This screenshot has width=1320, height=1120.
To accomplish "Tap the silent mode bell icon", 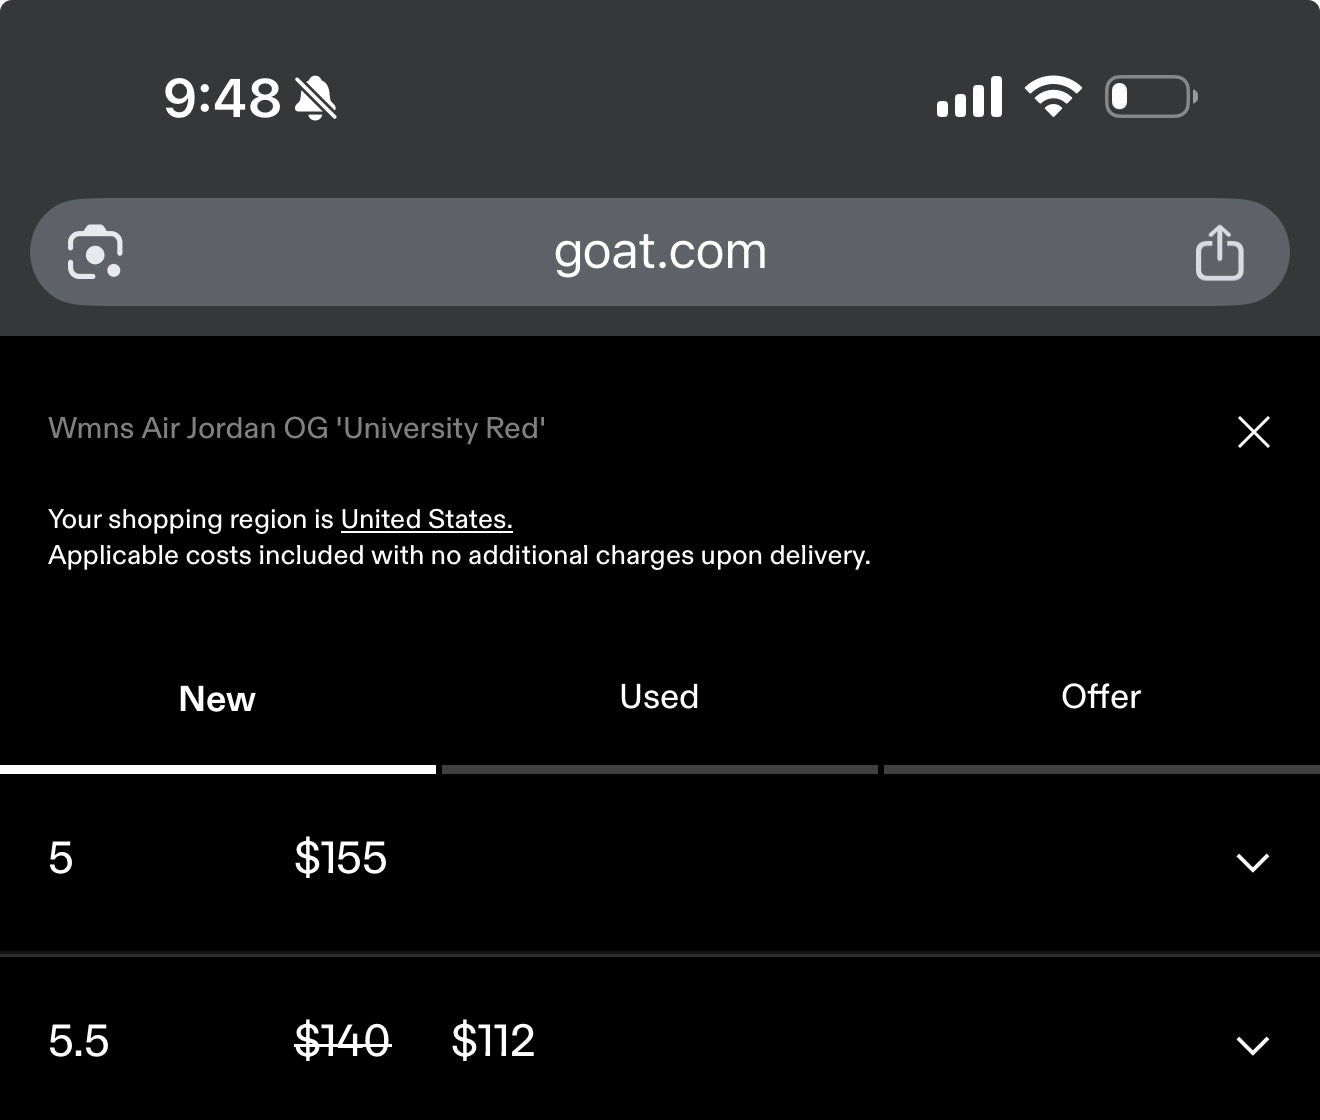I will [316, 99].
